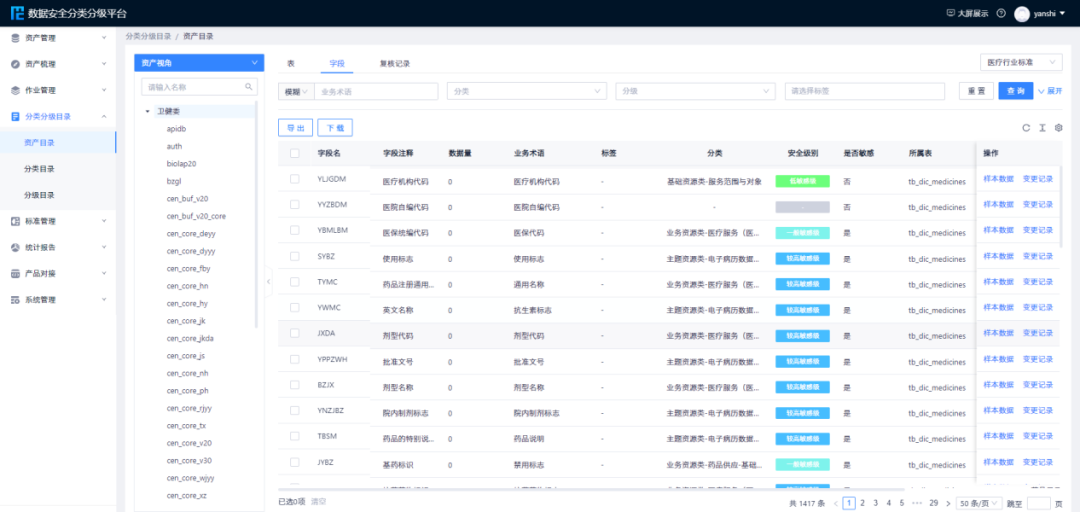Switch to the 复核记录 tab
1080x512 pixels.
(394, 64)
